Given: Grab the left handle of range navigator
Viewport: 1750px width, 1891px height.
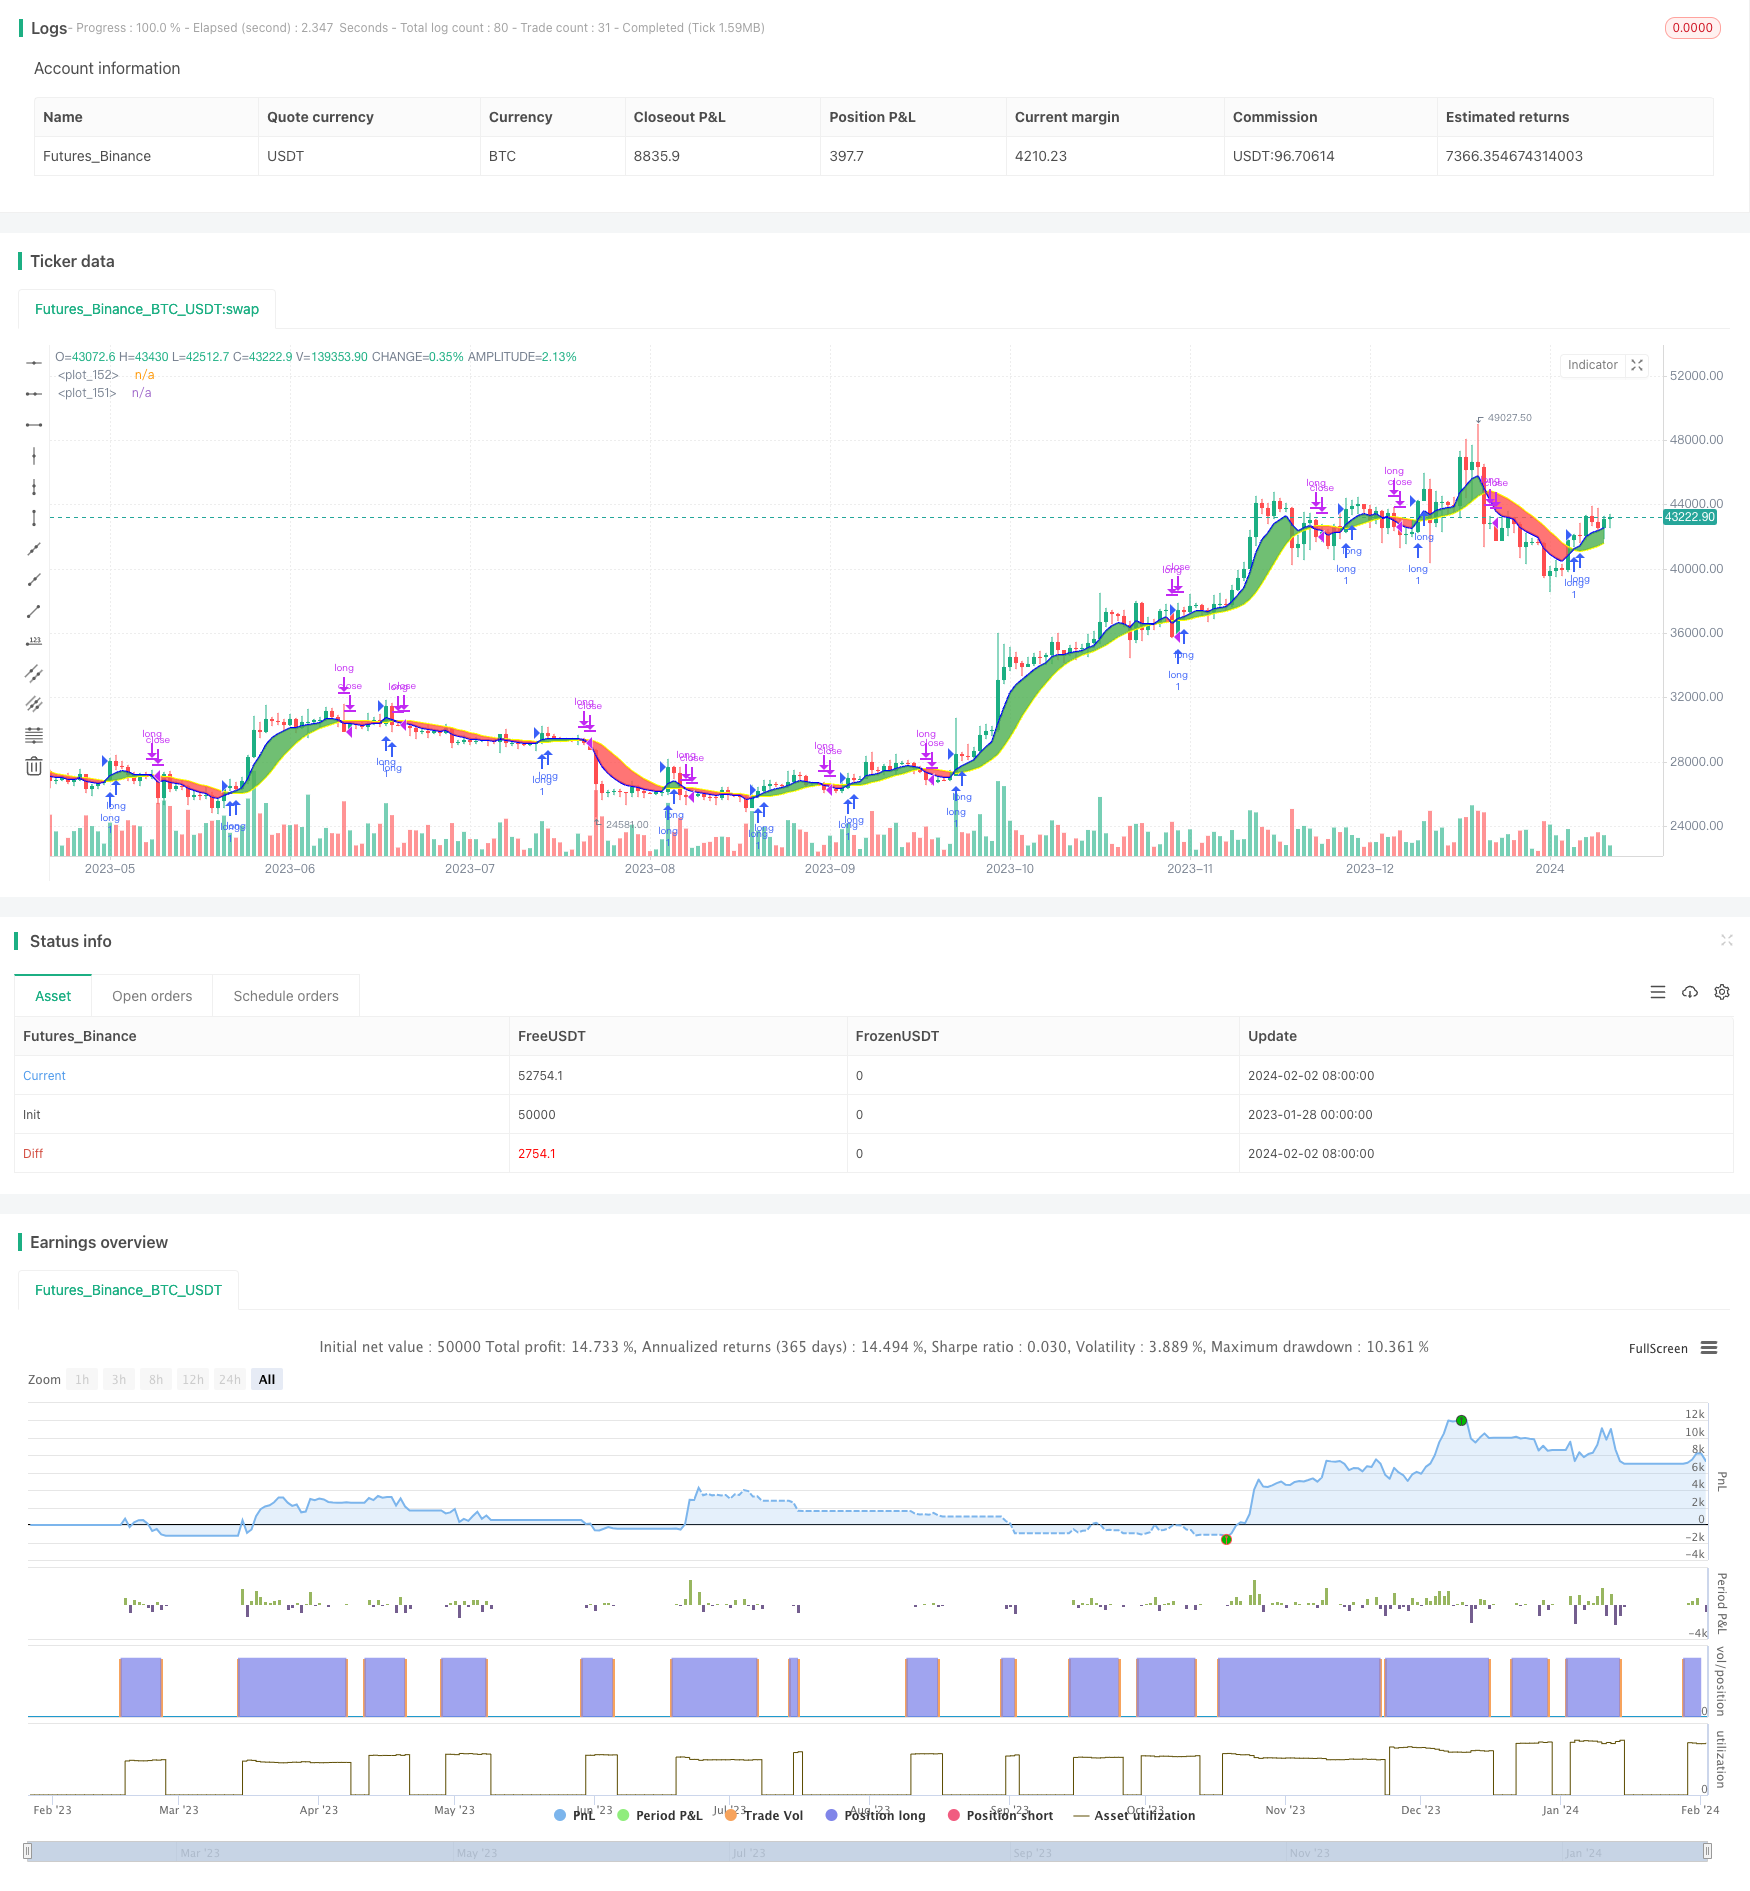Looking at the screenshot, I should 29,1852.
